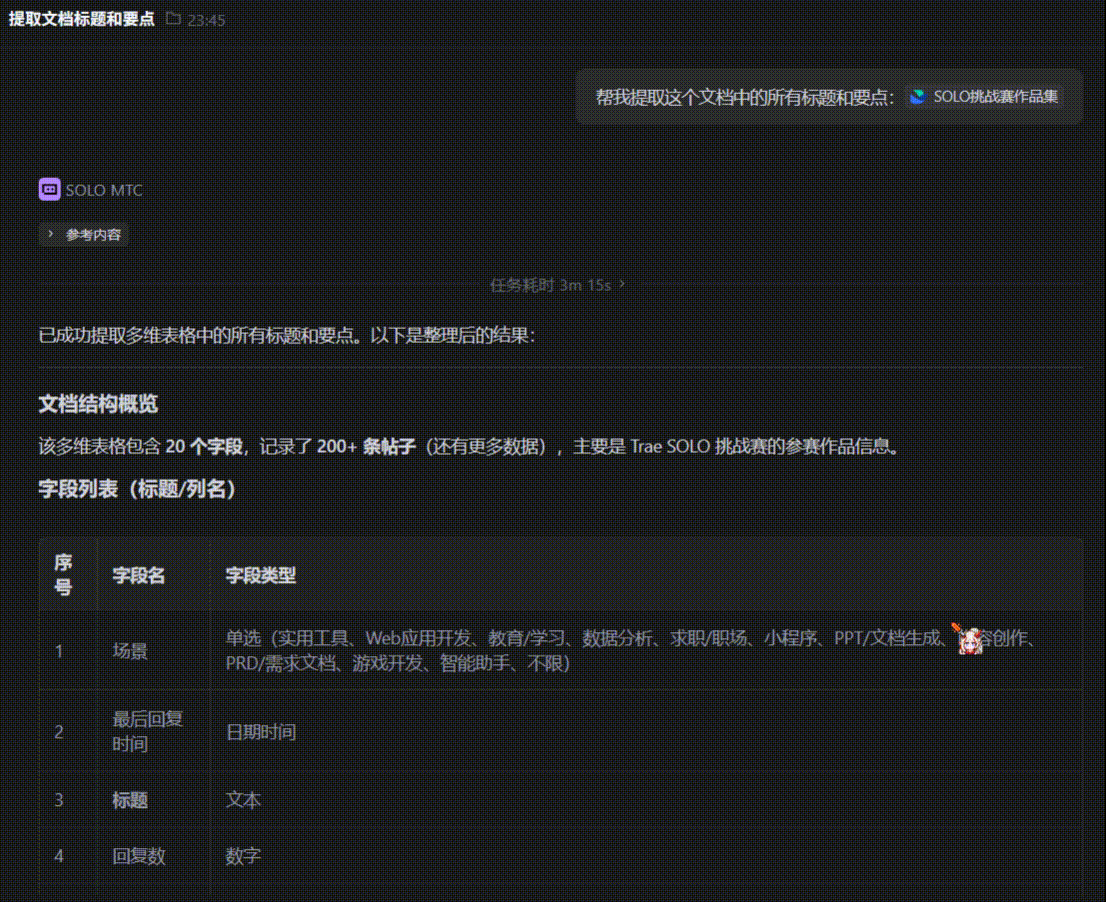Expand the 参考内容 section

click(84, 234)
